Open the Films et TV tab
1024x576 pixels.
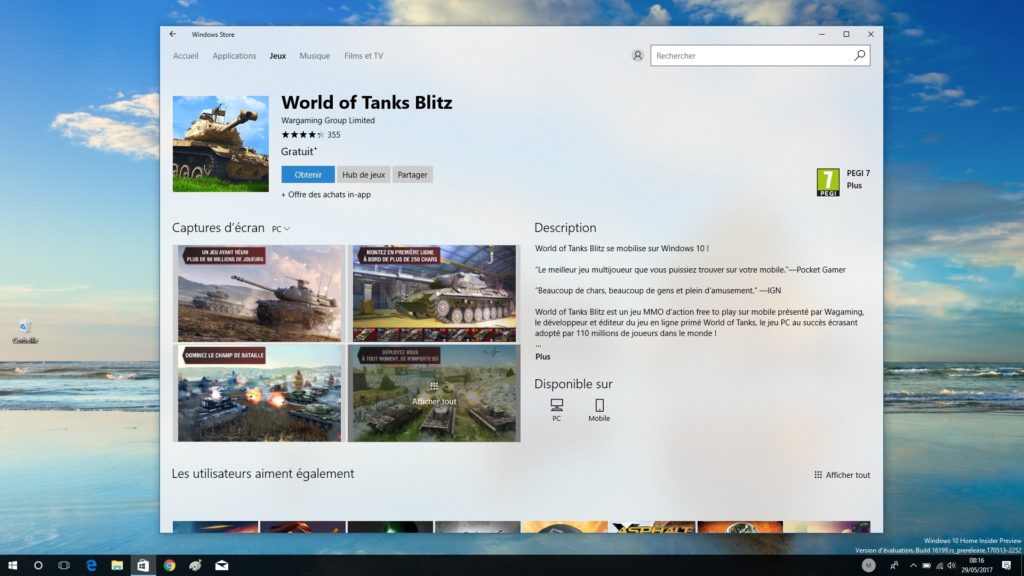click(364, 56)
